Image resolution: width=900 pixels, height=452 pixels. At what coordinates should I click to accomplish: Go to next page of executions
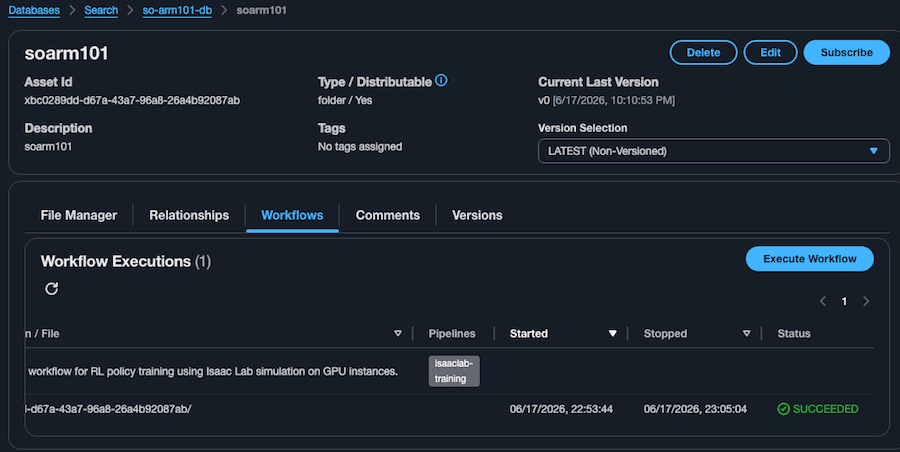click(866, 301)
